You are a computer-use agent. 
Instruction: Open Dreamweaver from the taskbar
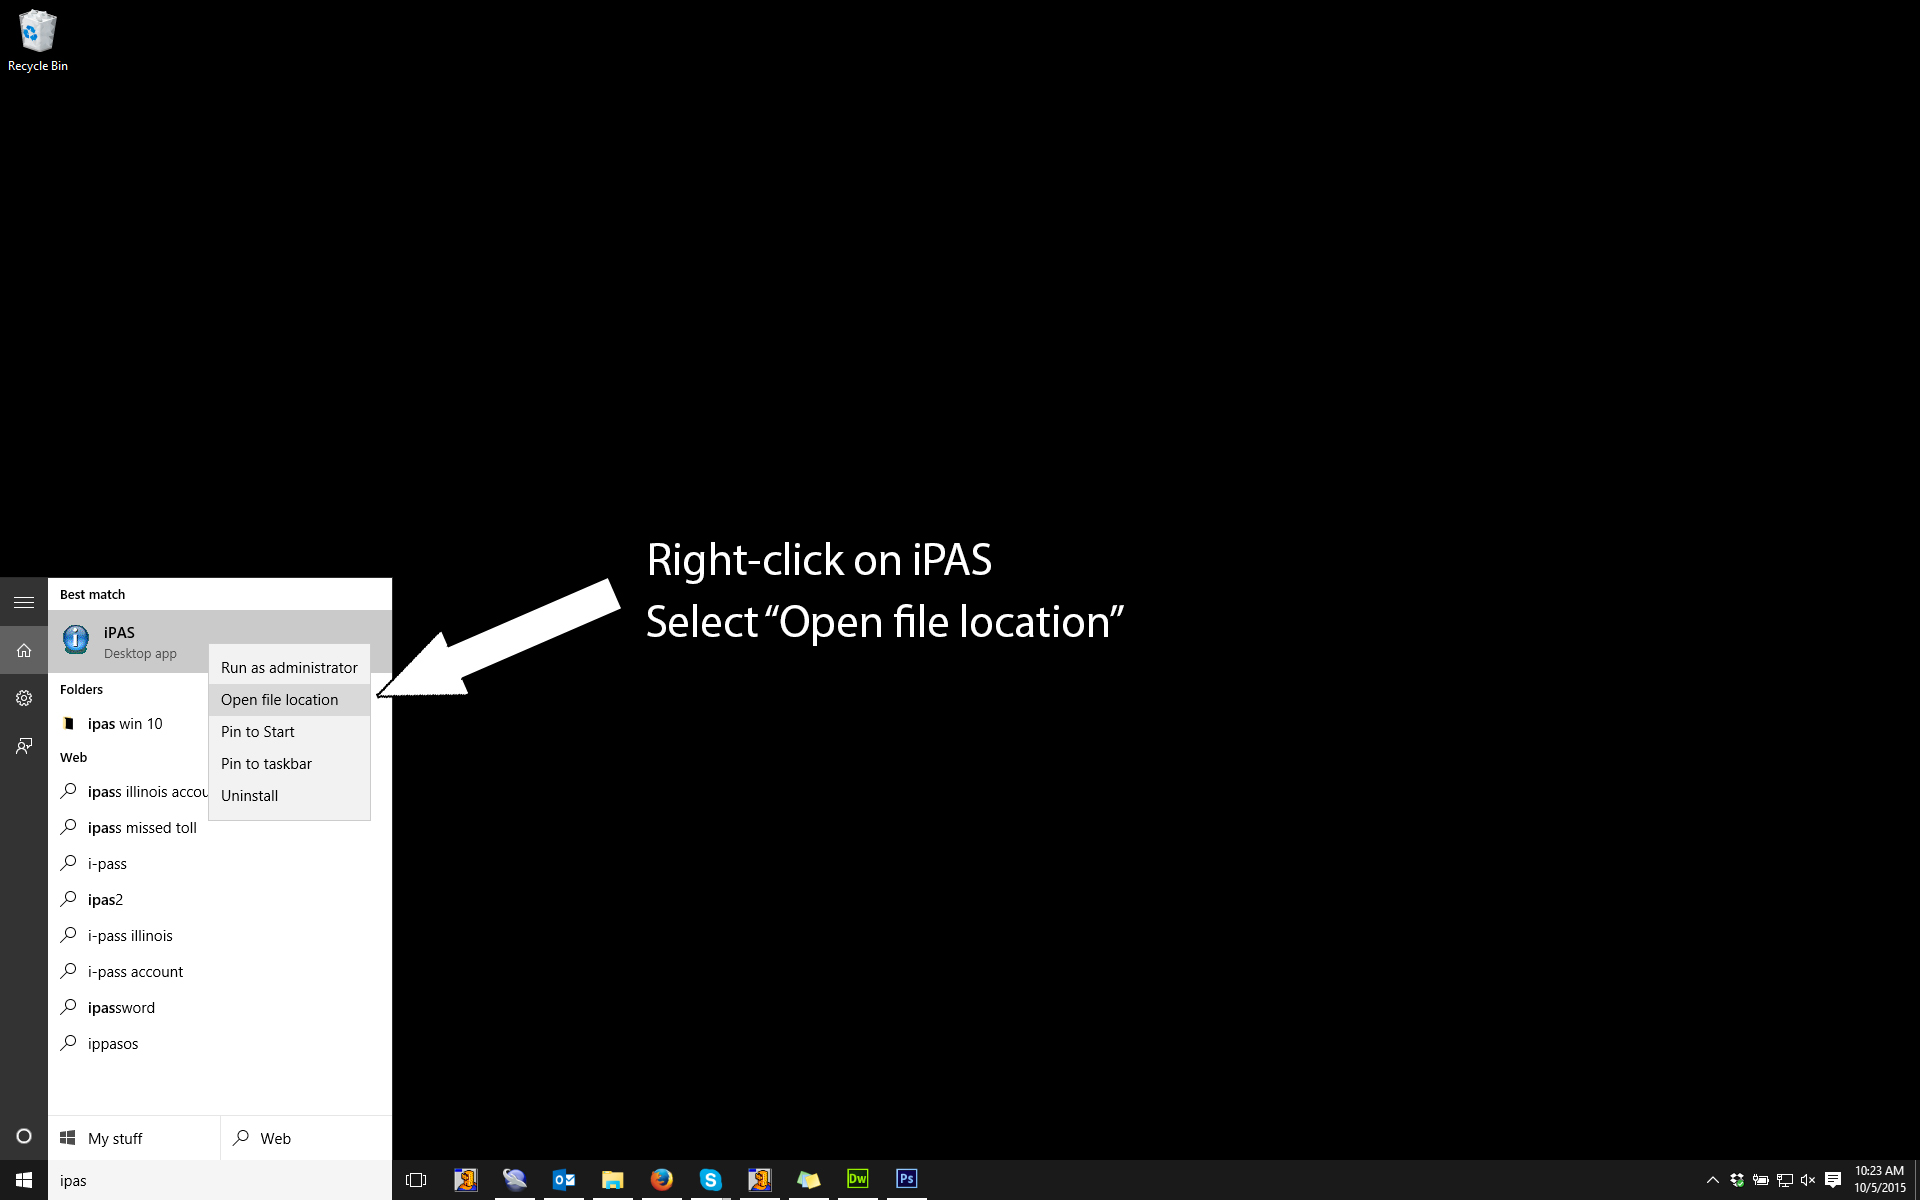click(857, 1179)
